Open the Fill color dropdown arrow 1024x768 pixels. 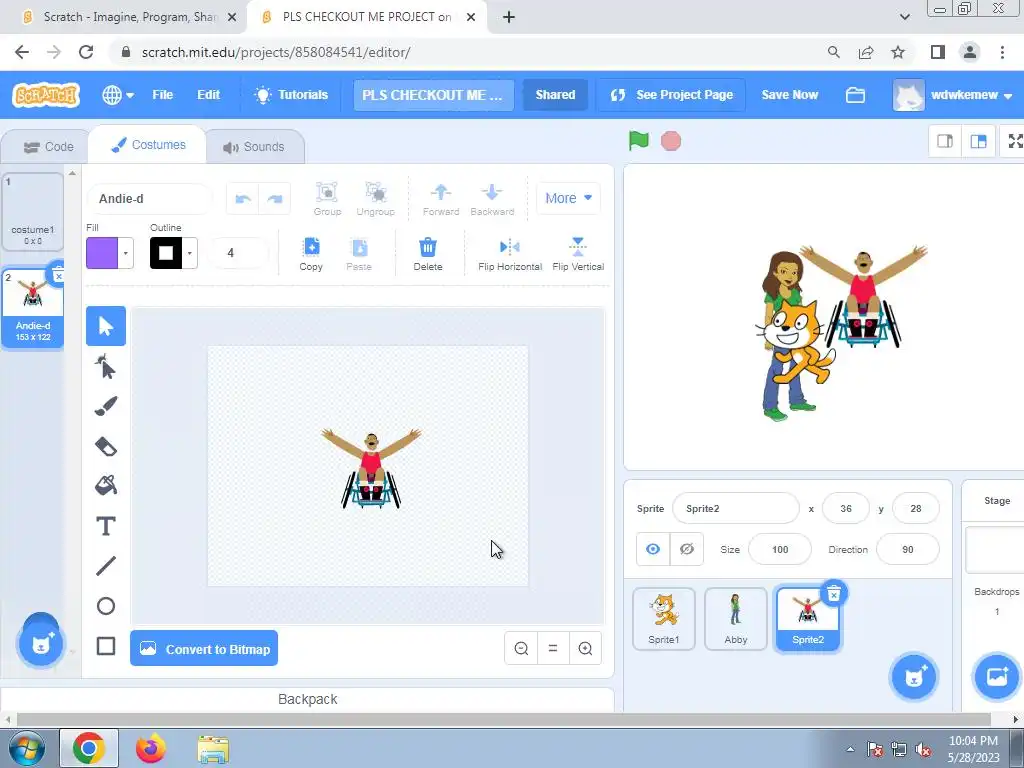pos(126,253)
